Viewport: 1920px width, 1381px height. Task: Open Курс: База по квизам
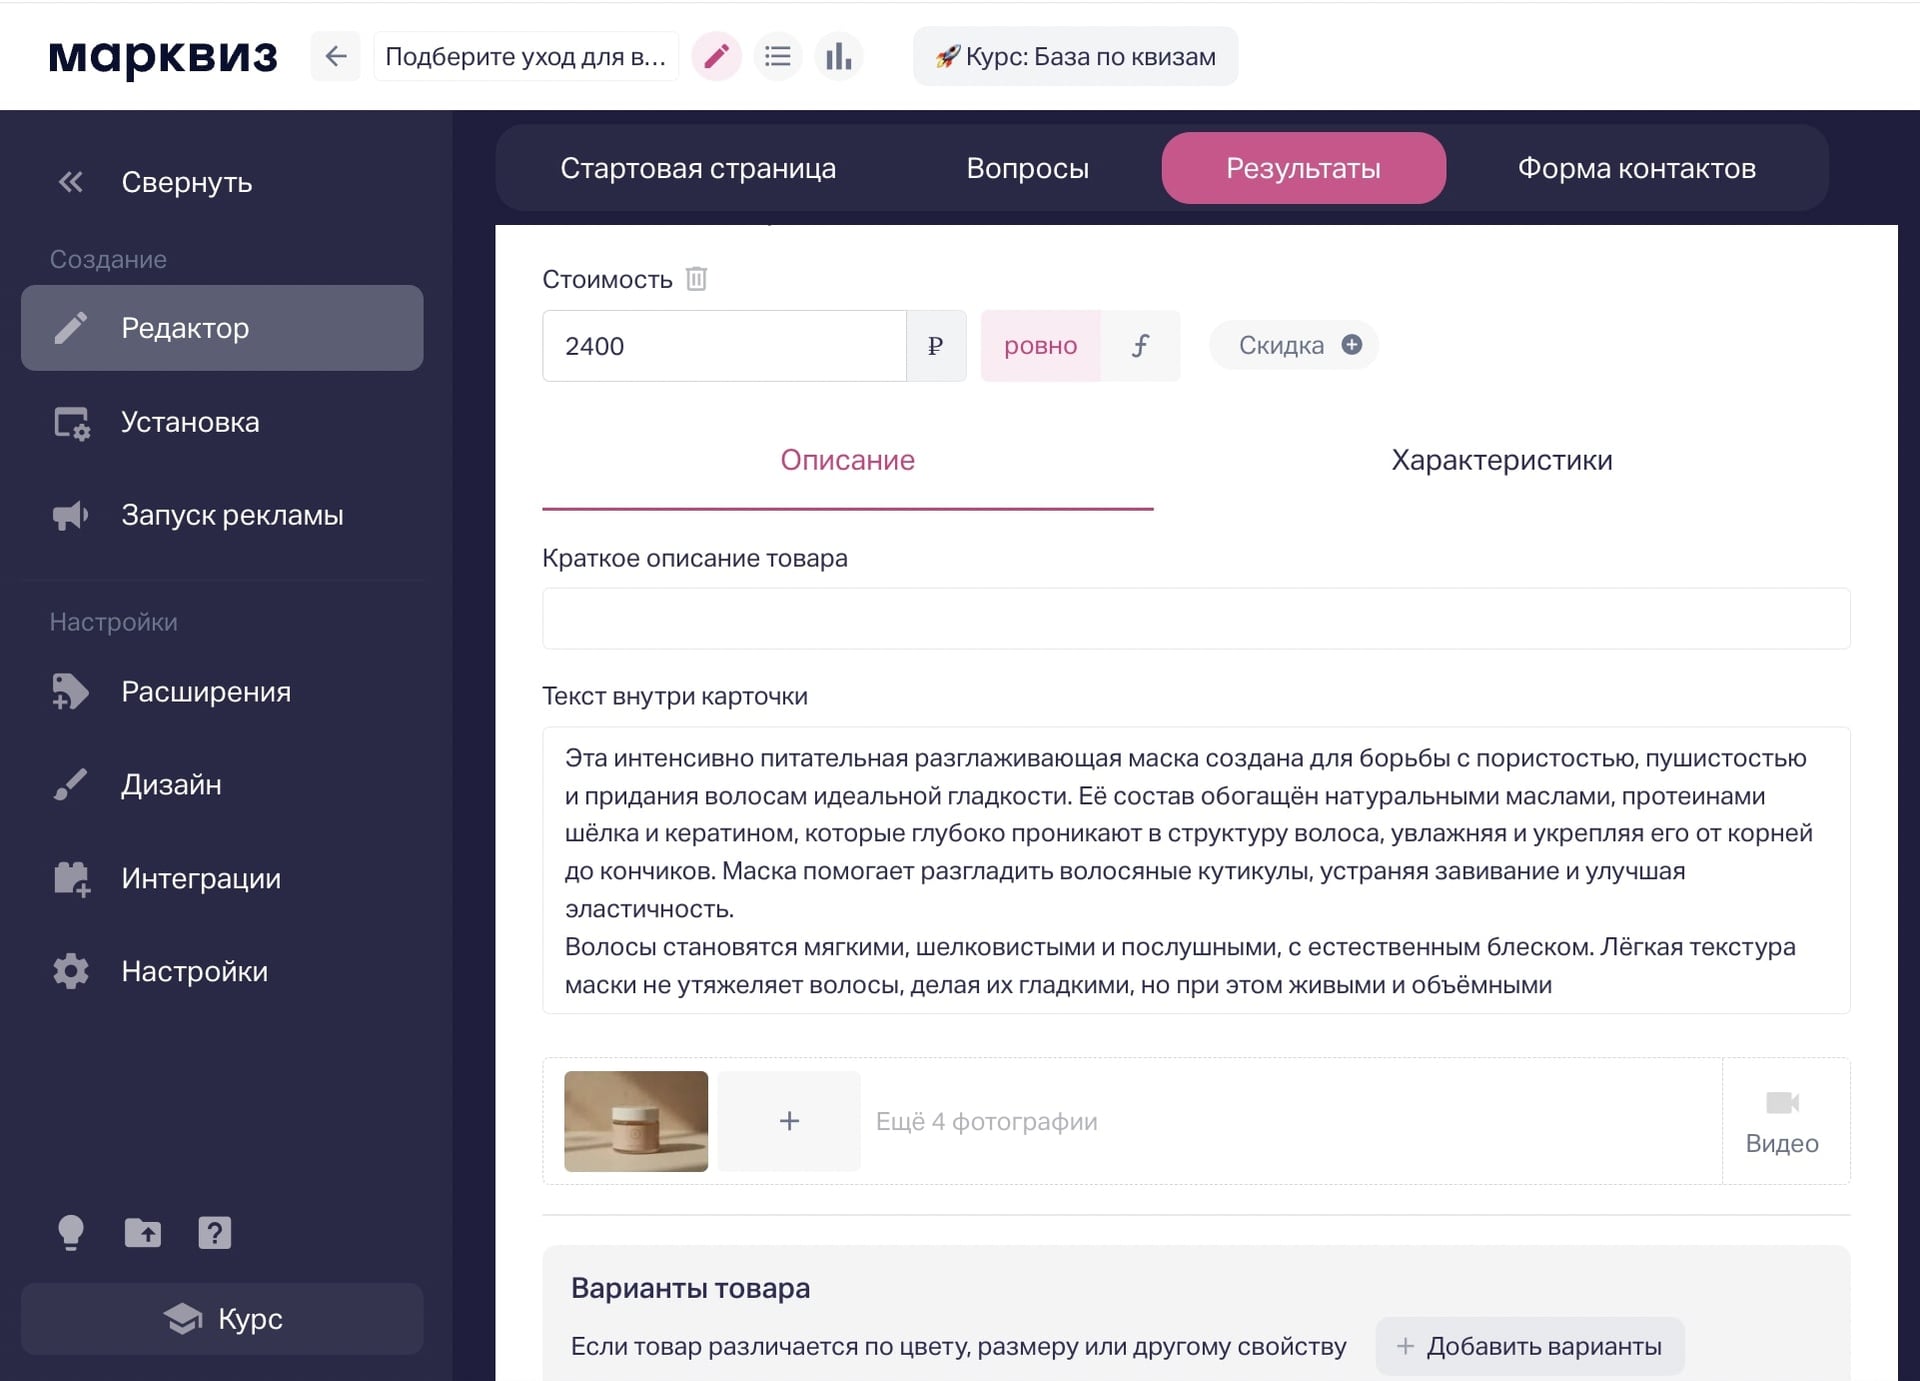tap(1074, 56)
